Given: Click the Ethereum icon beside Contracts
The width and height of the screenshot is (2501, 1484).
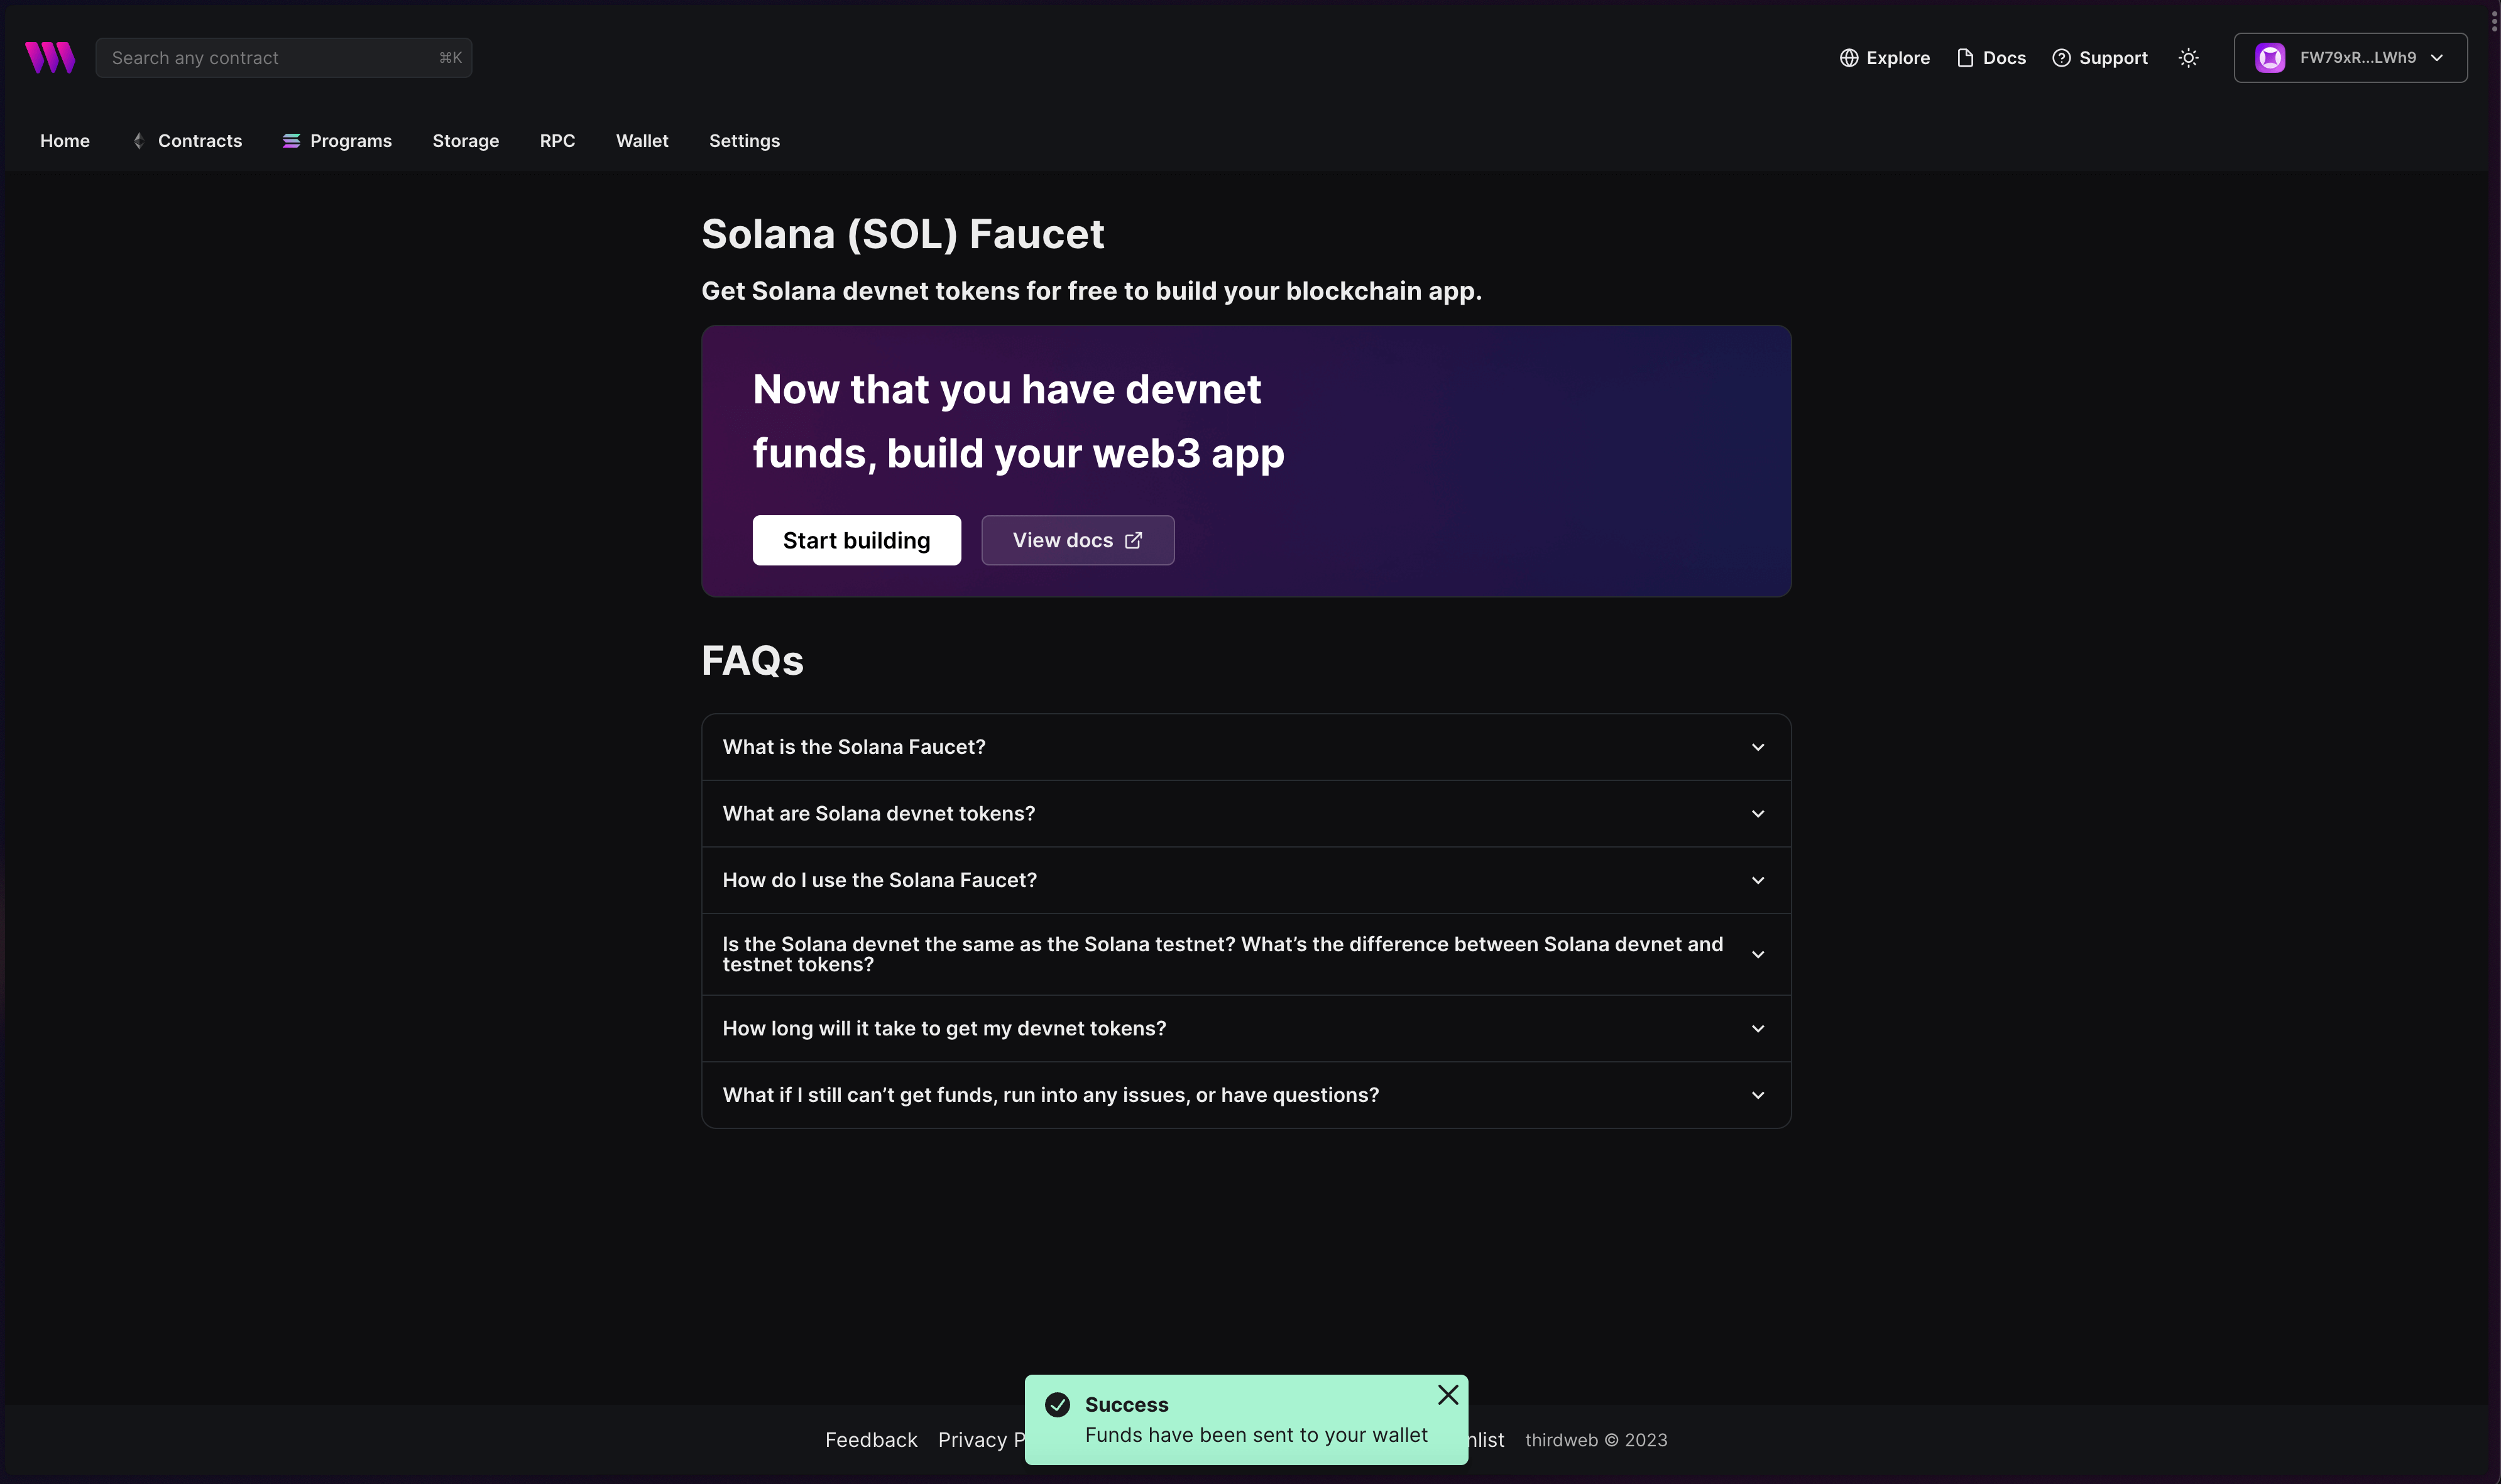Looking at the screenshot, I should 139,141.
